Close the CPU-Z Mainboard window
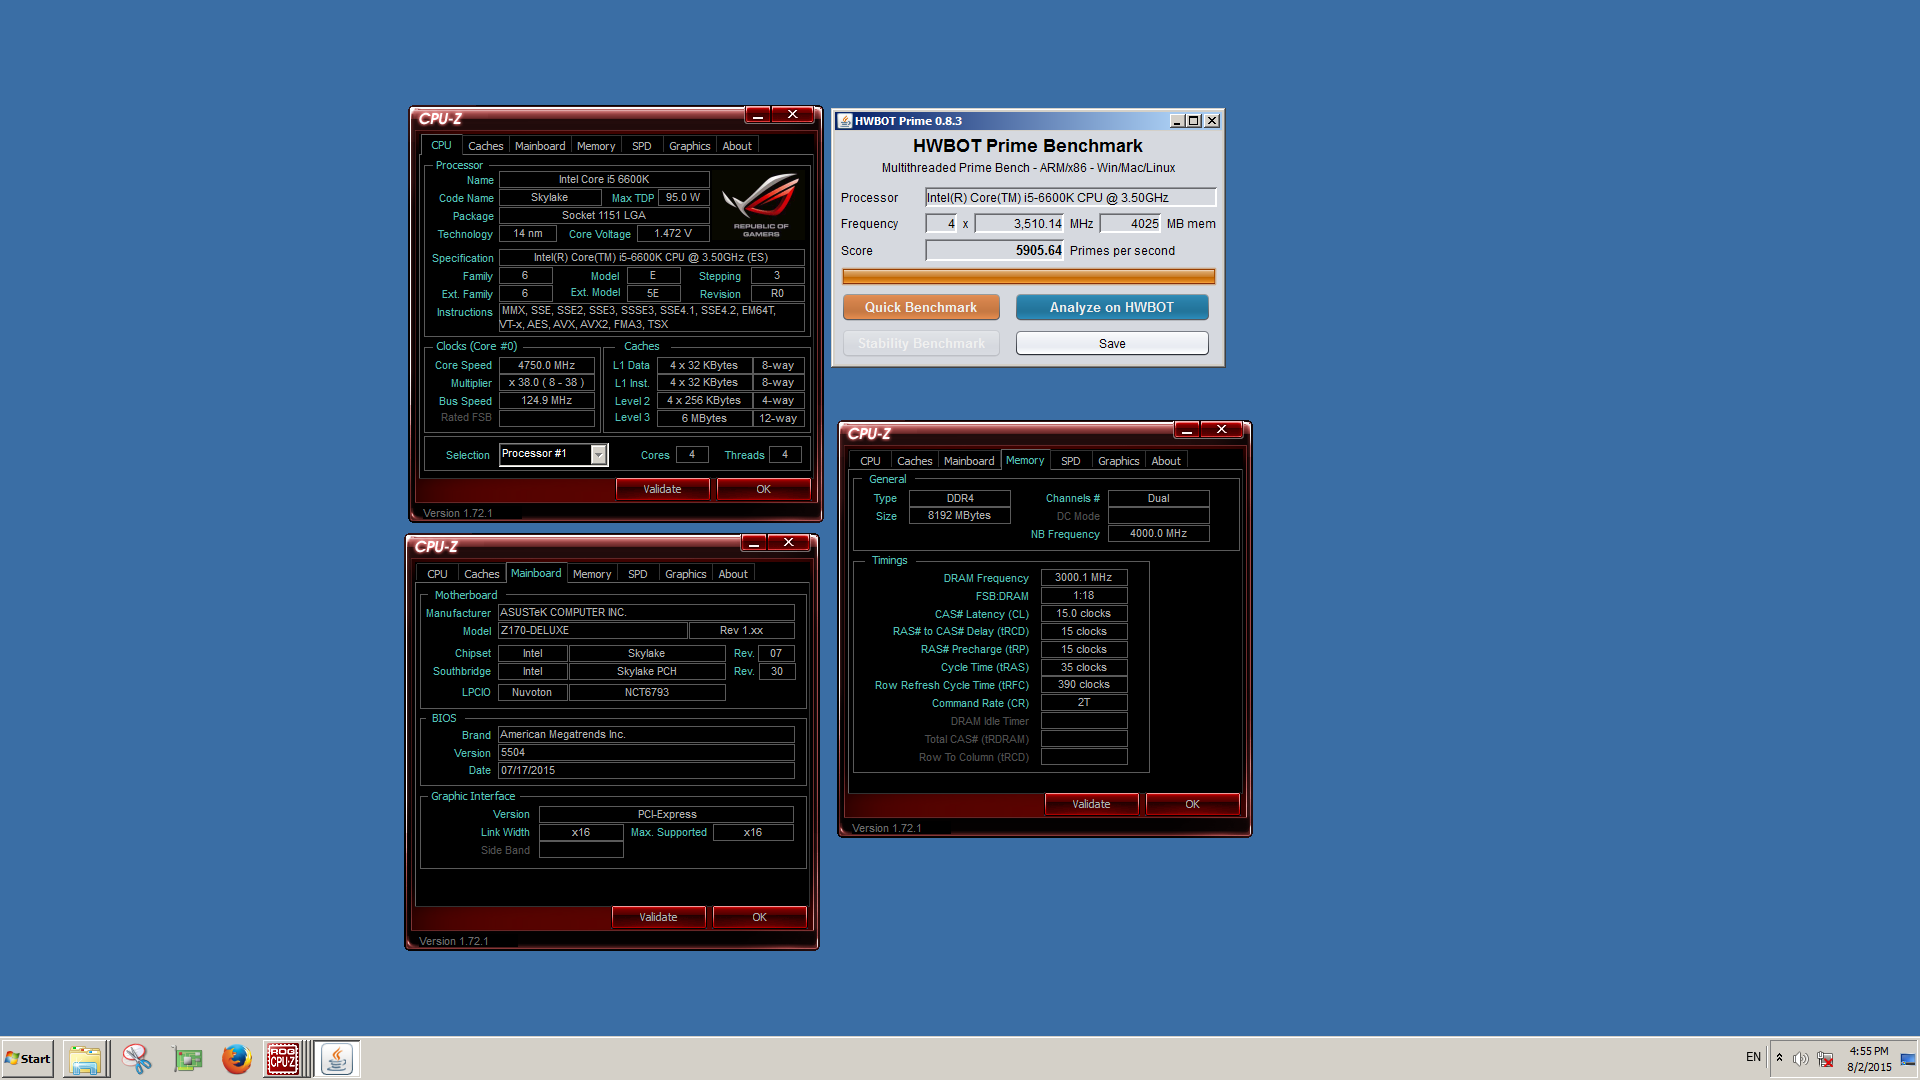1920x1080 pixels. click(x=789, y=543)
